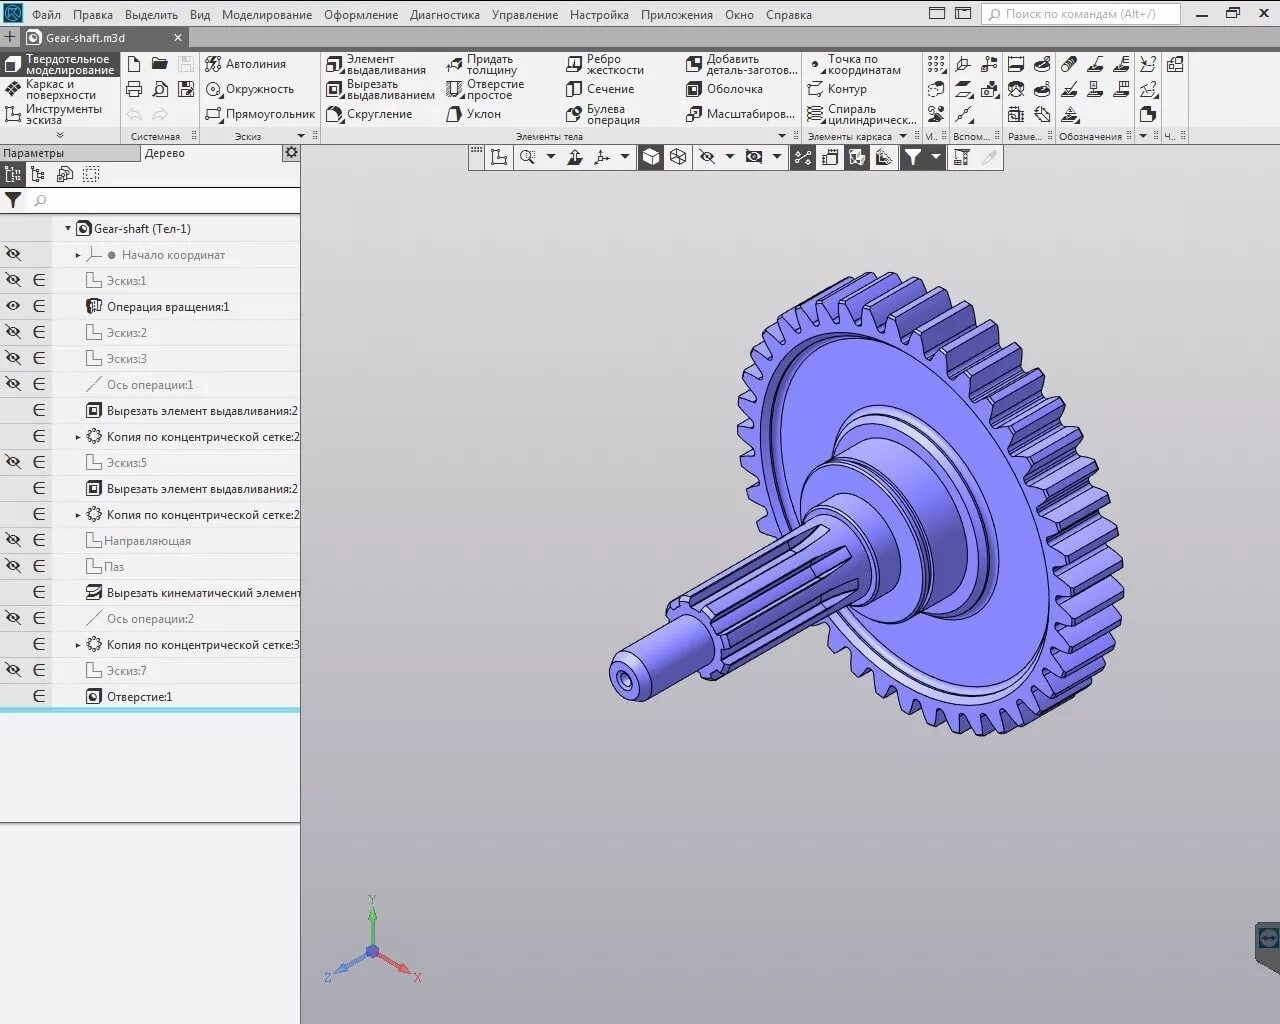
Task: Open tree panel settings gear
Action: pos(291,153)
